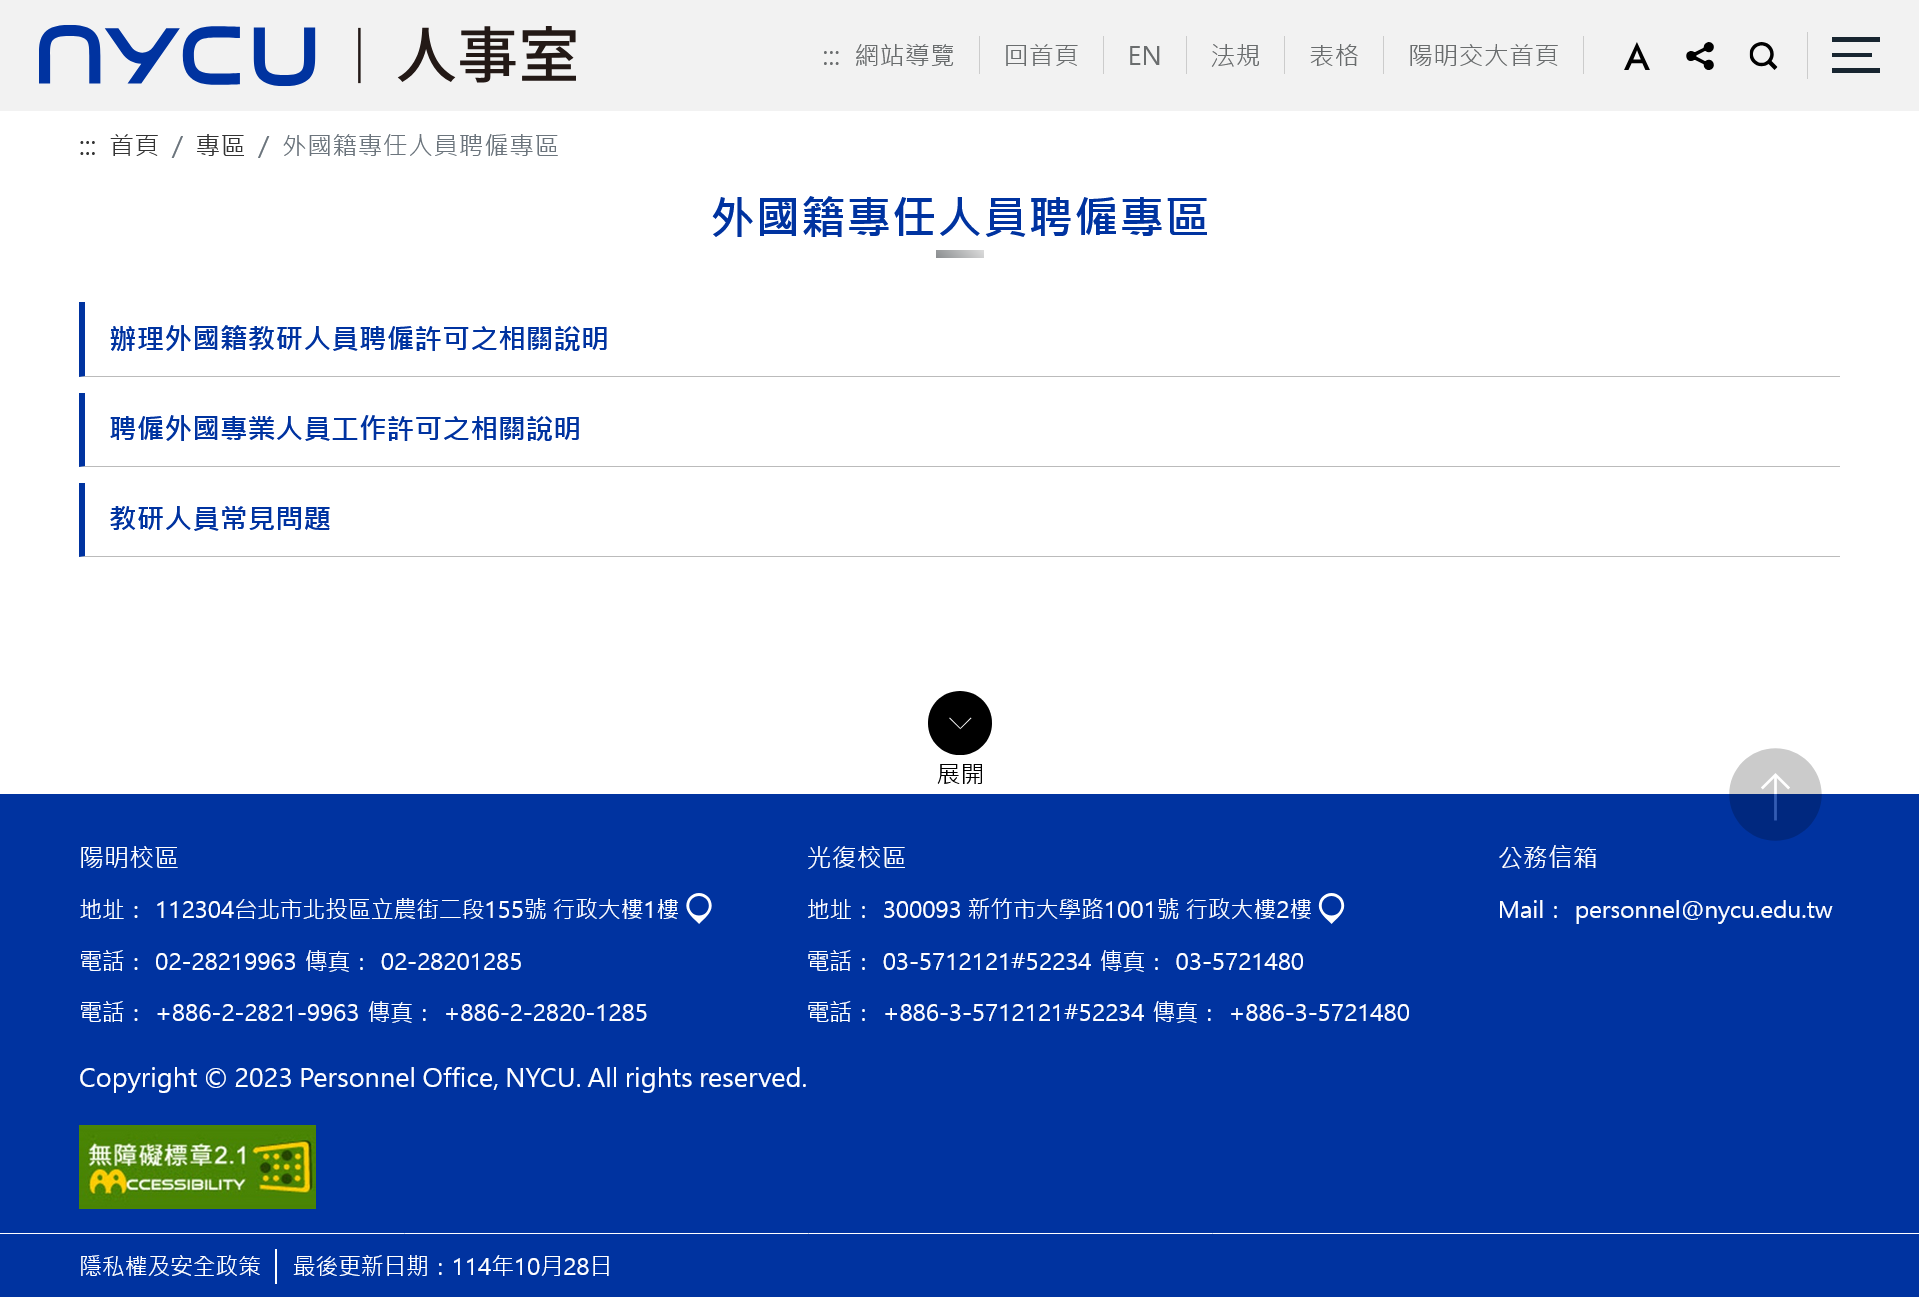Switch language via EN menu item
Screen dimensions: 1920x1297
(1143, 56)
